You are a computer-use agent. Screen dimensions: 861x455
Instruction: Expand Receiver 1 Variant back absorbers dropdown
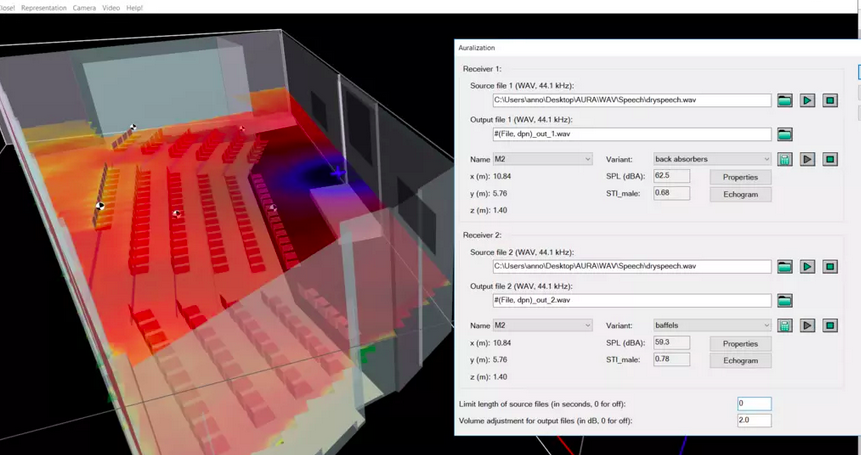point(712,159)
